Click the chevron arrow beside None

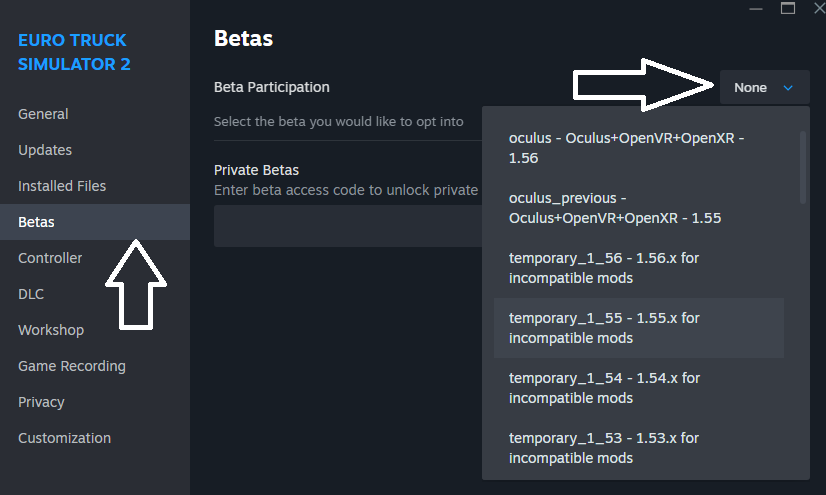coord(788,88)
